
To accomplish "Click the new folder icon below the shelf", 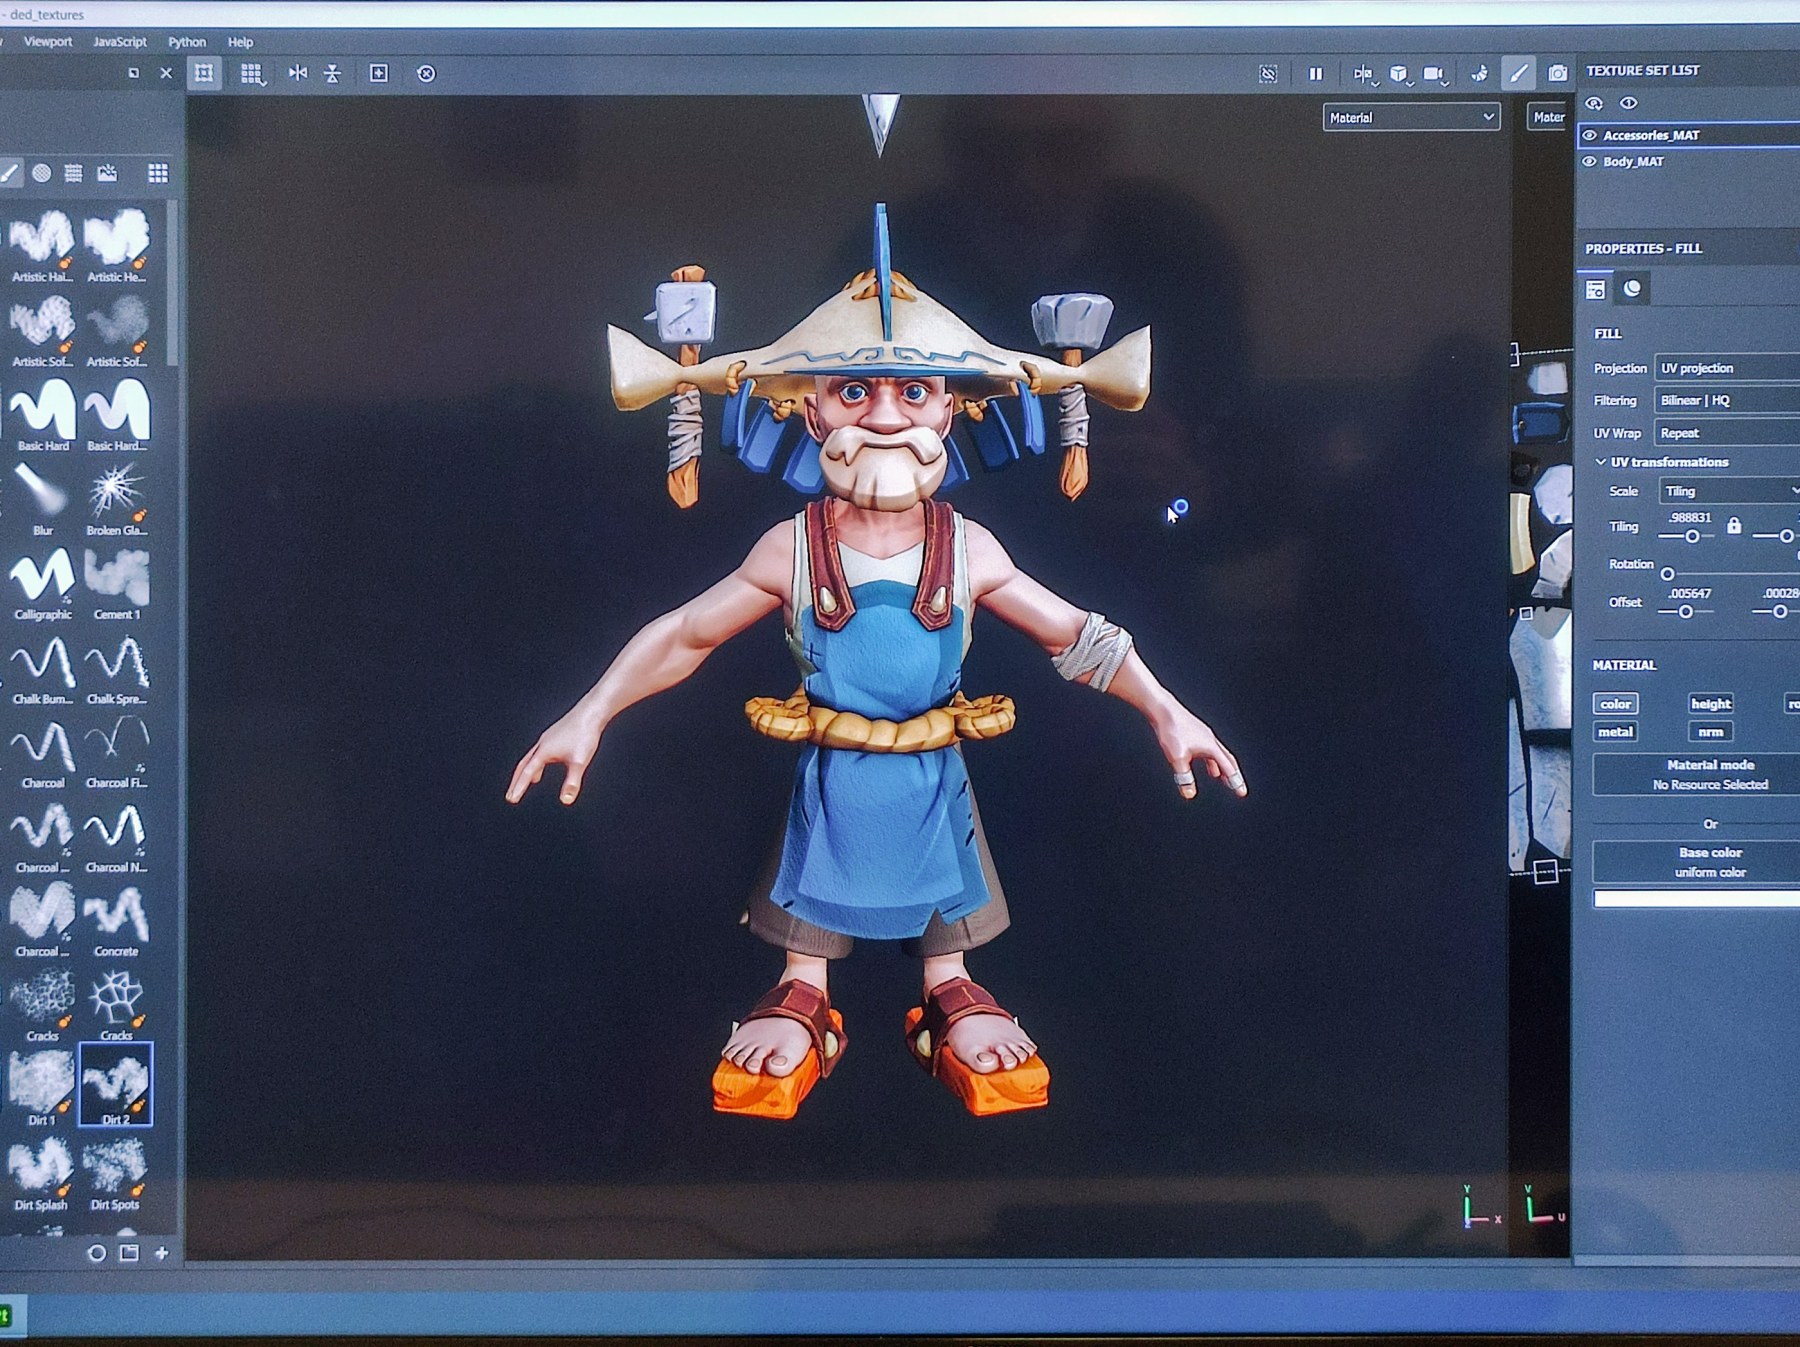I will 129,1252.
